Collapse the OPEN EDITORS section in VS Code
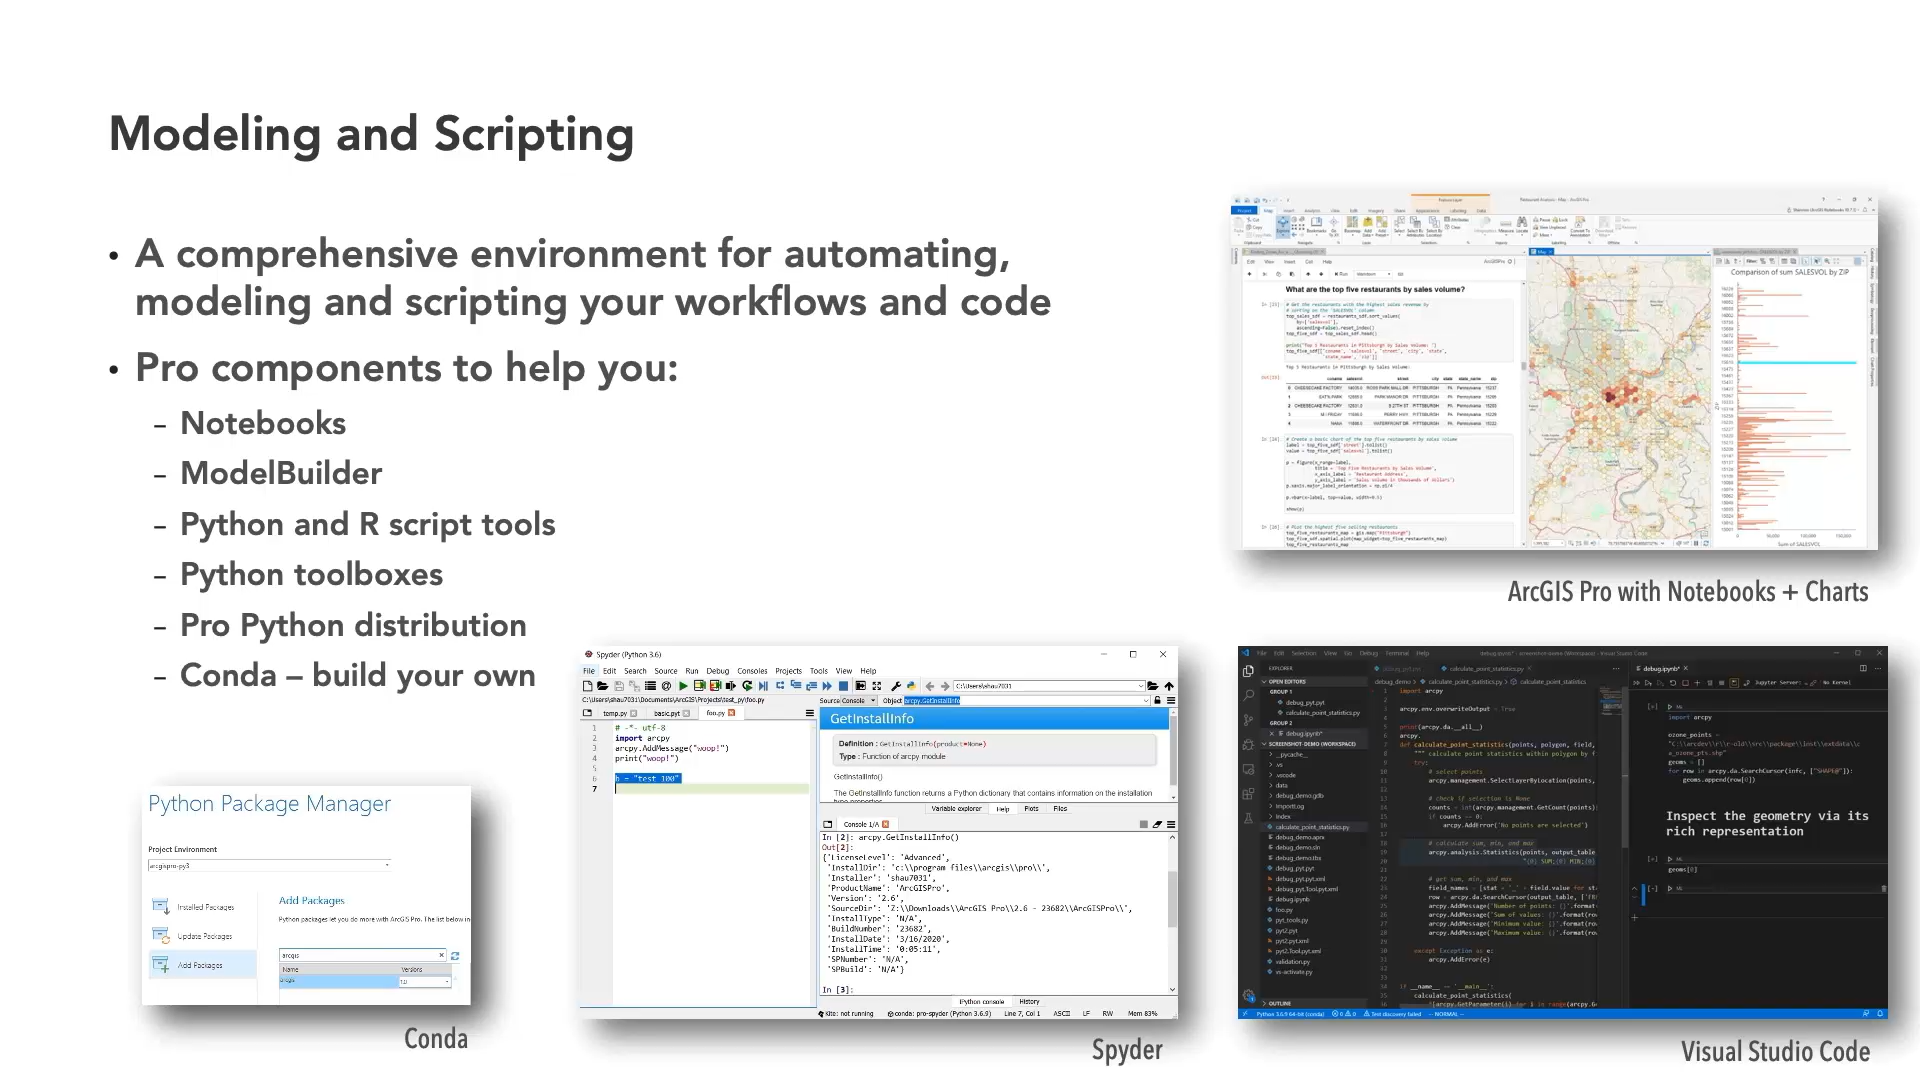The height and width of the screenshot is (1080, 1920). pyautogui.click(x=1286, y=681)
